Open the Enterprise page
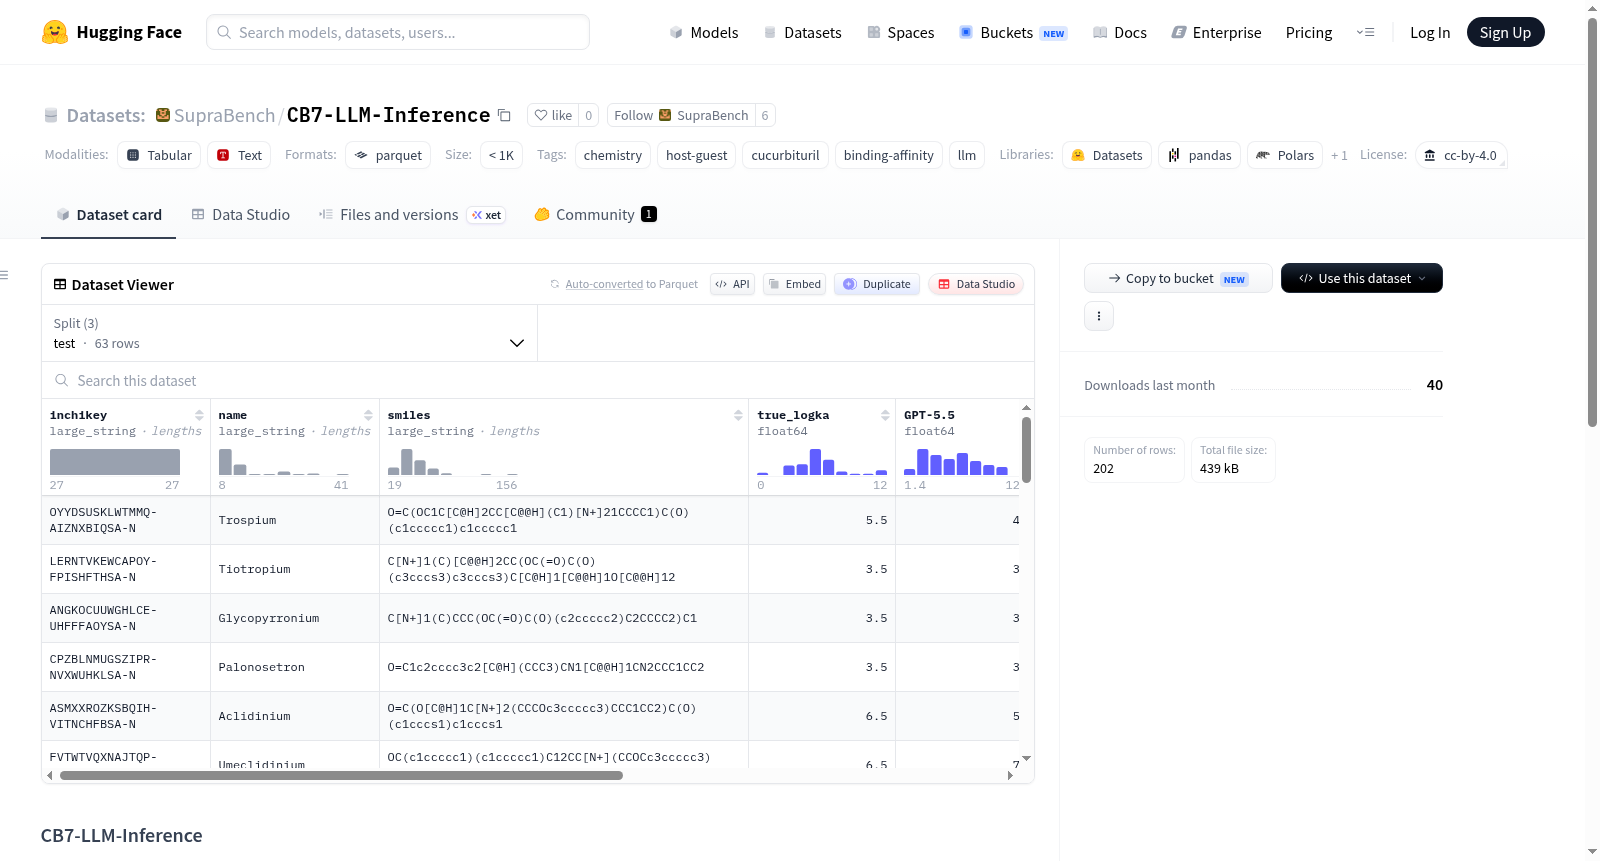1600x861 pixels. coord(1216,32)
